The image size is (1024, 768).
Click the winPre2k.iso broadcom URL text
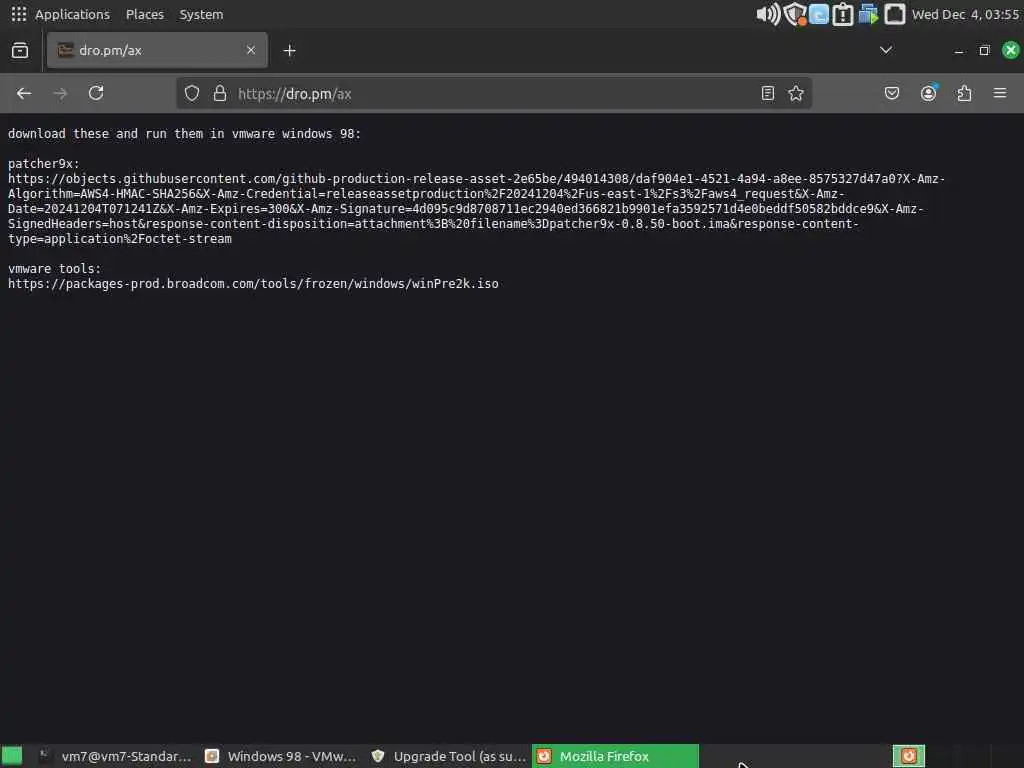[253, 283]
